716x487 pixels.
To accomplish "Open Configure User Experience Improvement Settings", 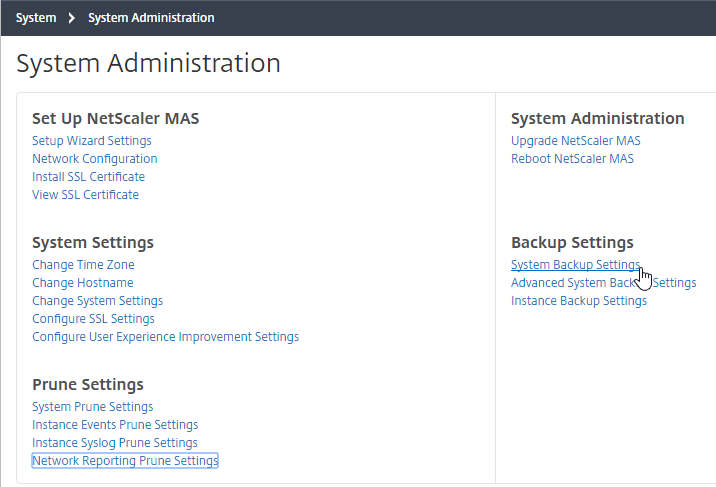I will point(166,337).
